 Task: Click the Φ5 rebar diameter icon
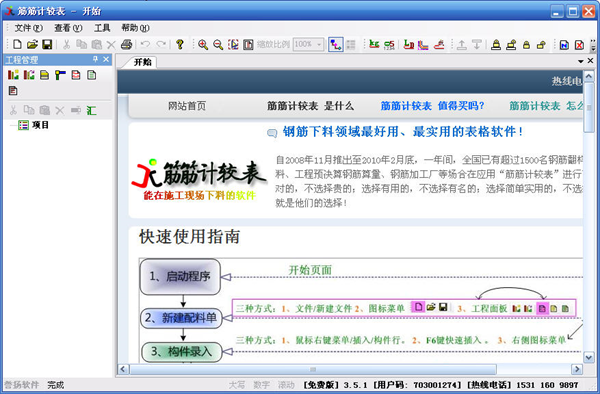[389, 45]
